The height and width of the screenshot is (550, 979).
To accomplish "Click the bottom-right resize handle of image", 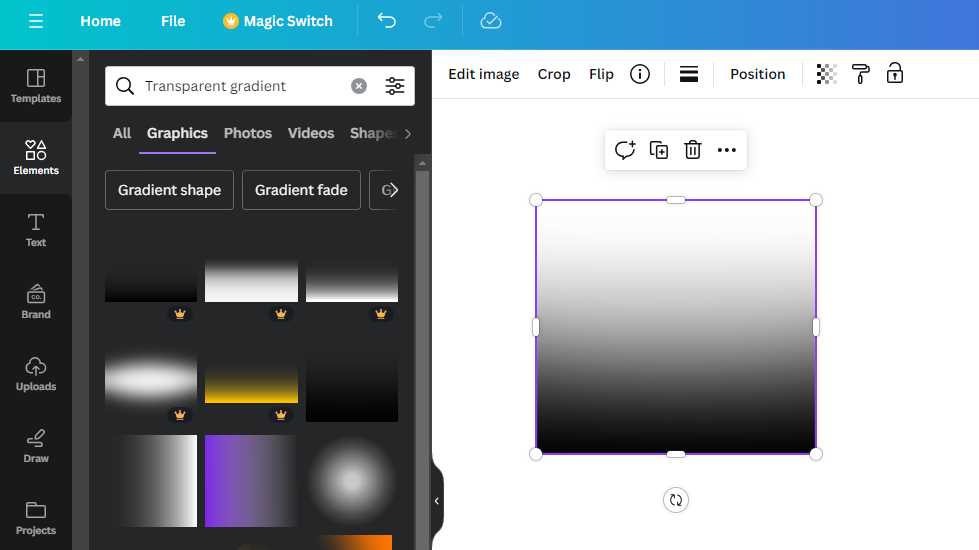I will tap(815, 454).
